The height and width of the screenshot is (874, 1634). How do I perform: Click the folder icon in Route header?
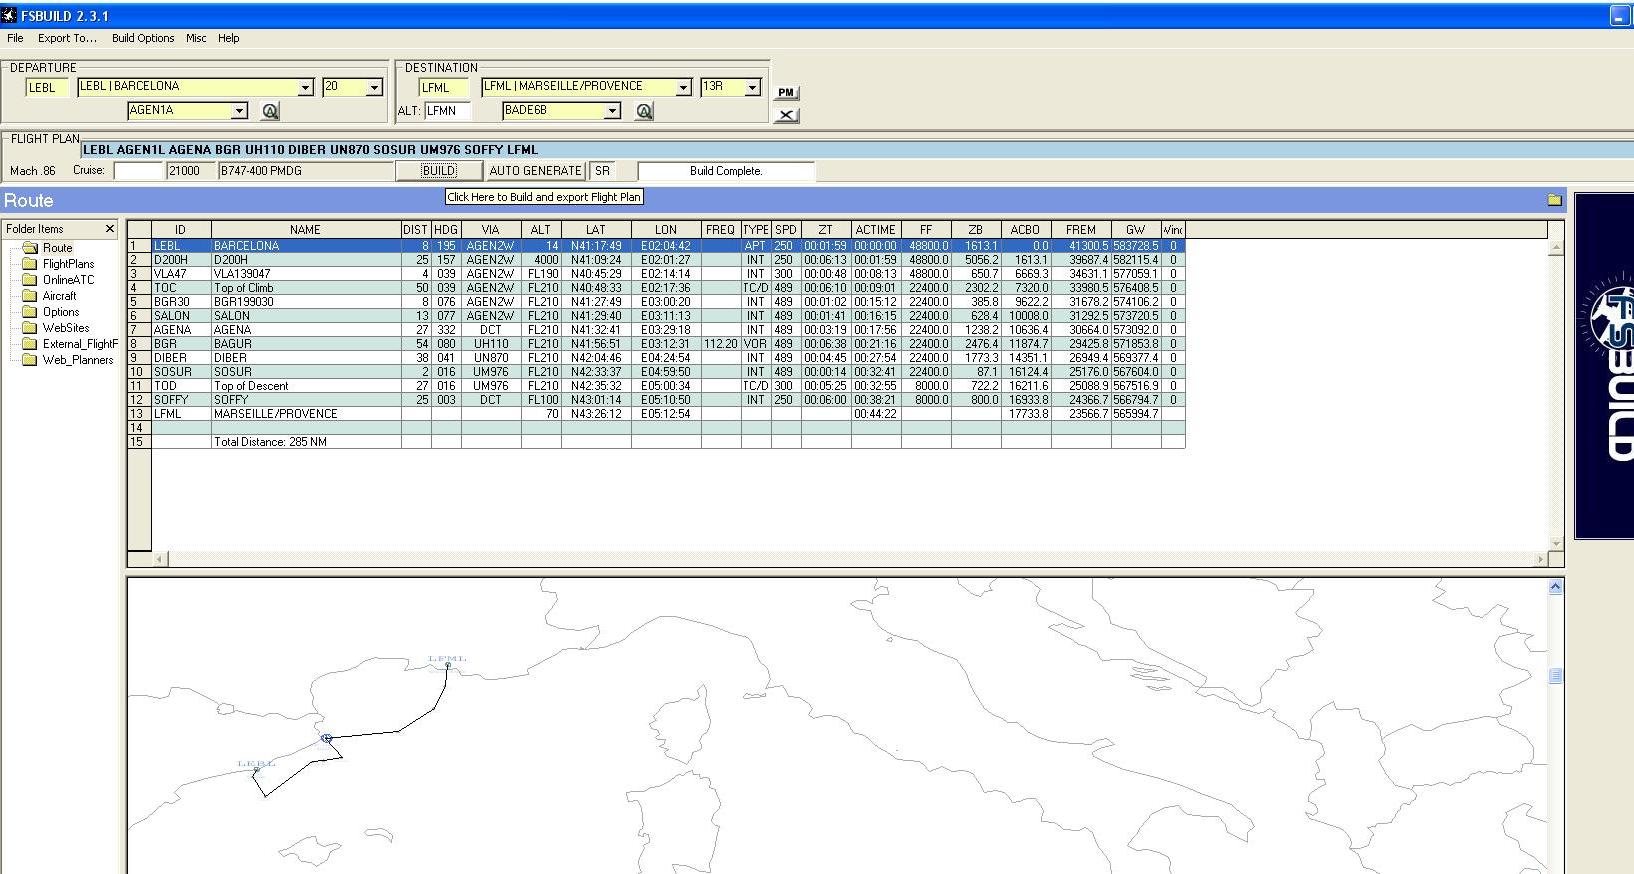[x=1554, y=200]
